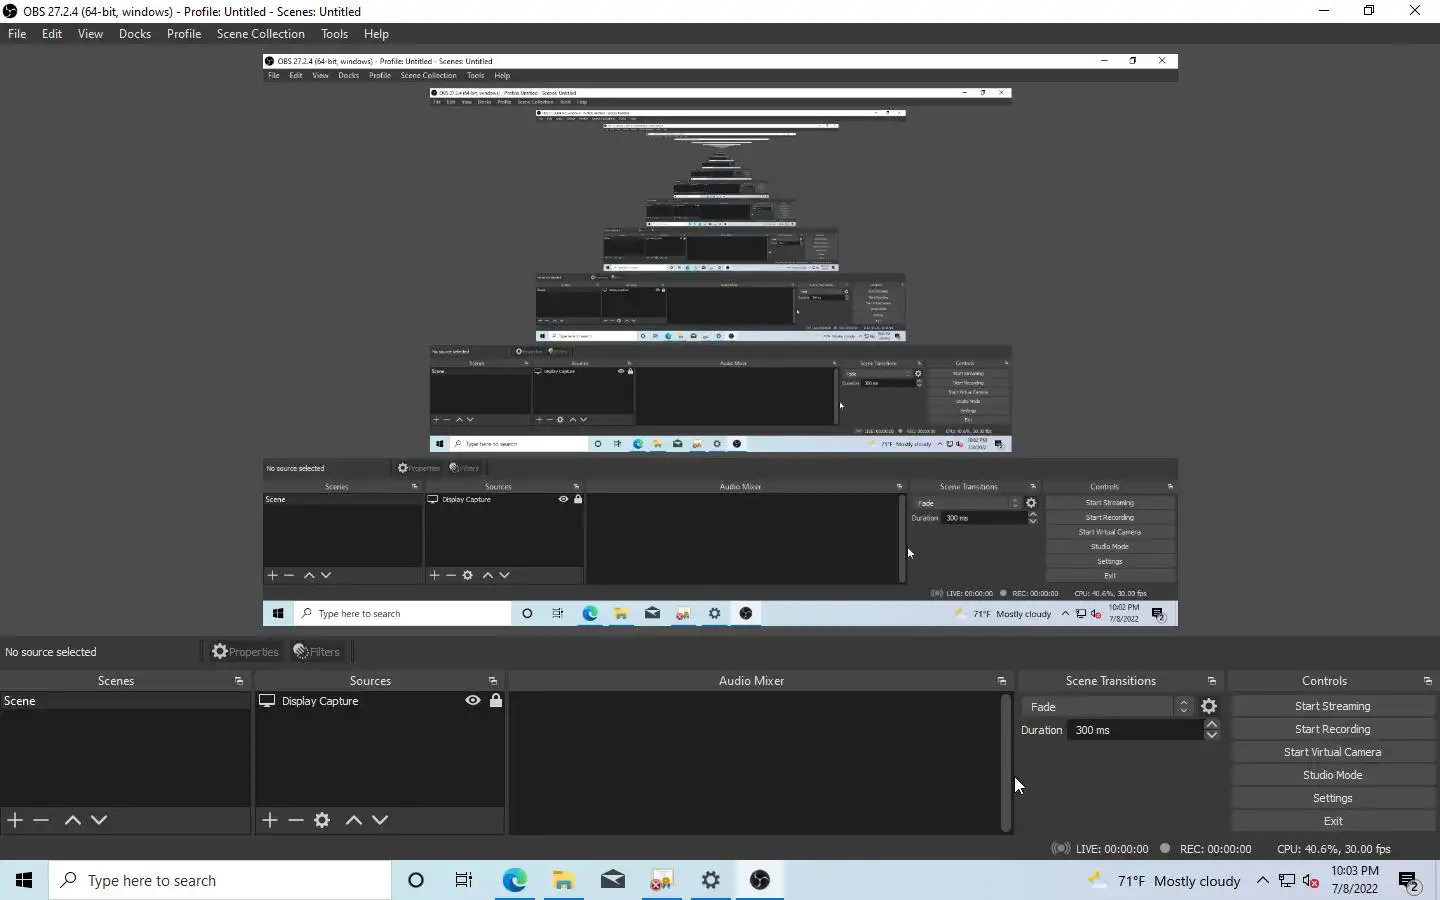
Task: Click the Properties button above the docks
Action: (x=245, y=652)
